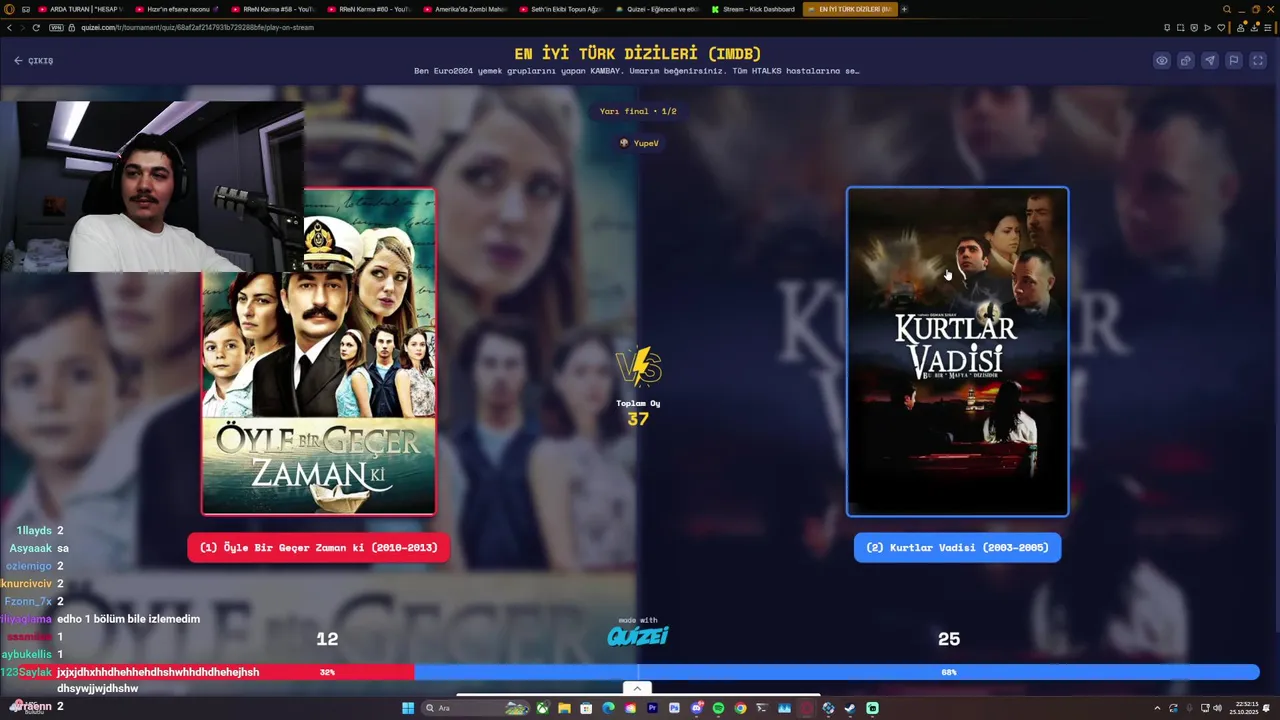Open a new browser tab
This screenshot has height=720, width=1280.
pos(904,9)
